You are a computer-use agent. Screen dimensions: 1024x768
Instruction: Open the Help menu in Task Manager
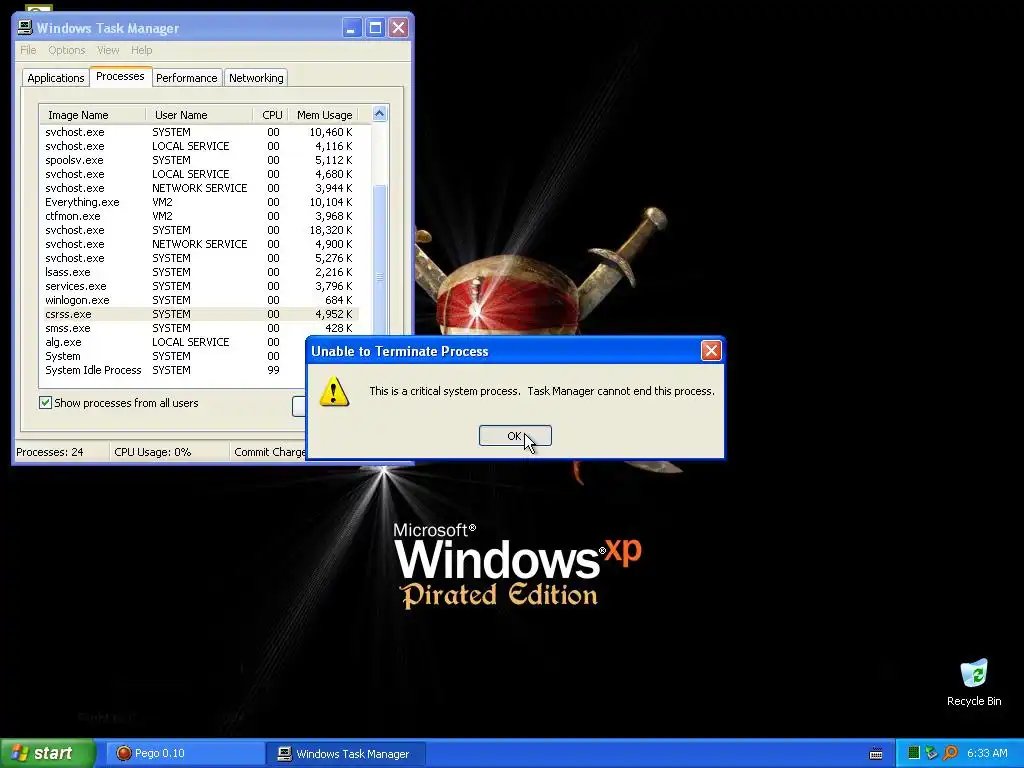pos(141,50)
